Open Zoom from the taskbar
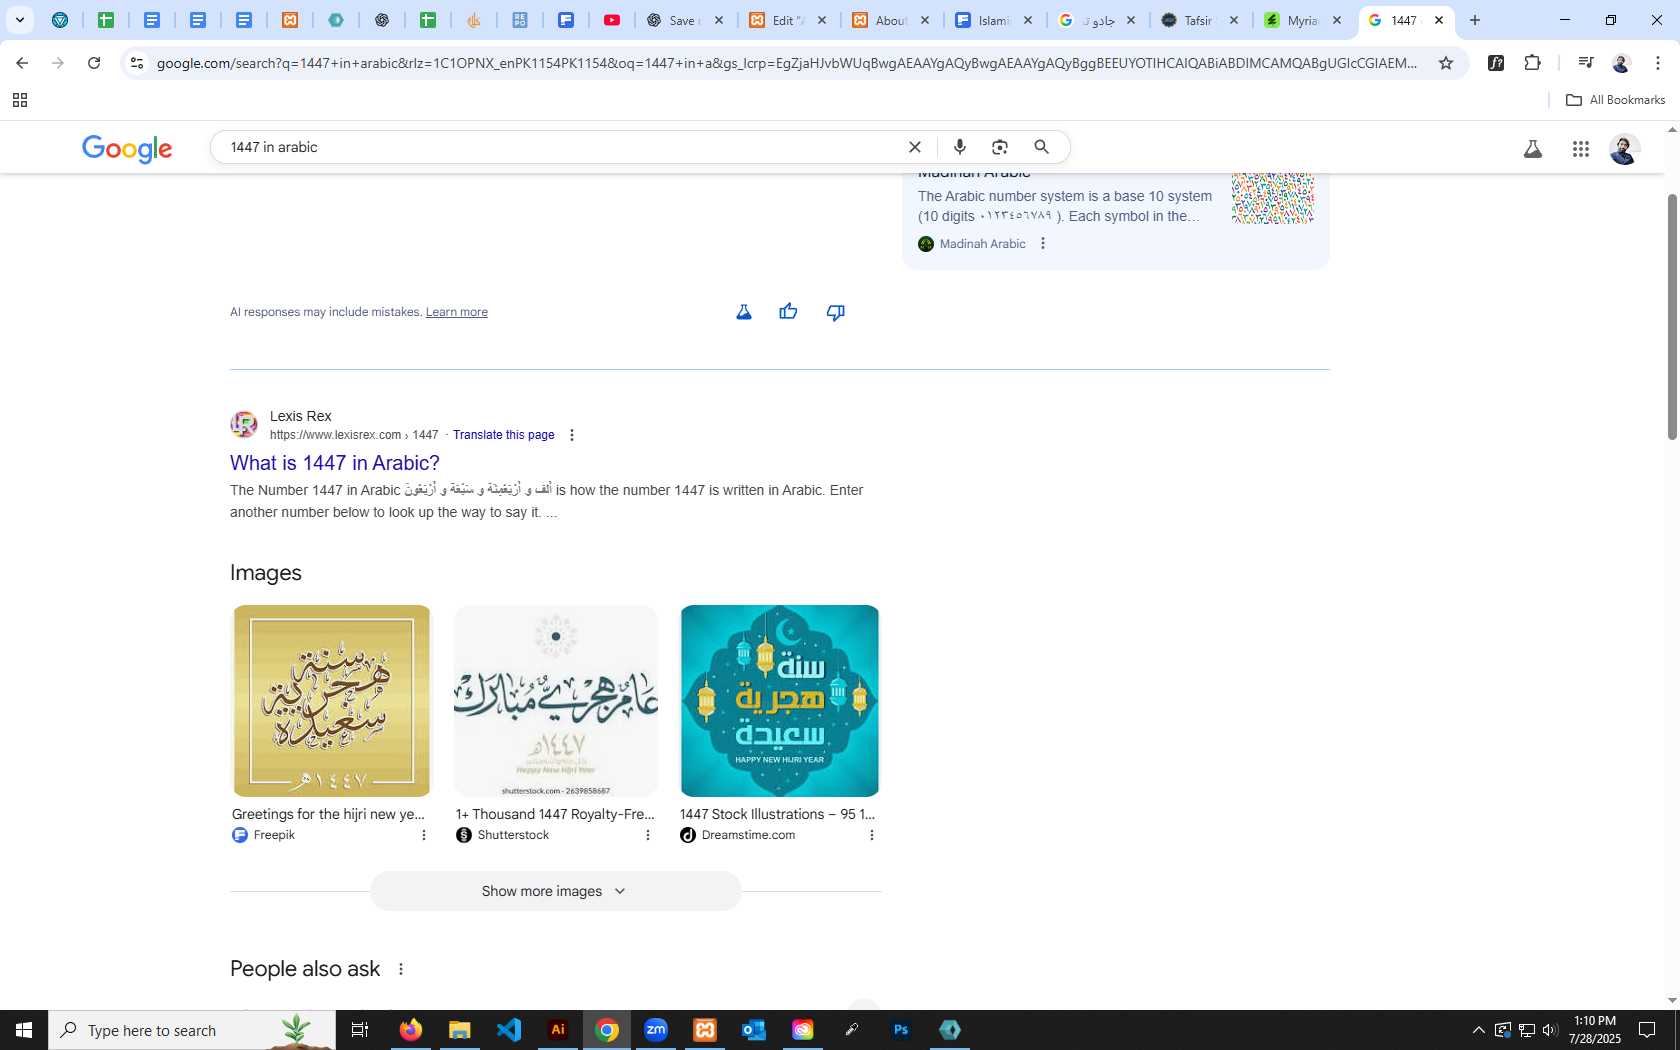The image size is (1680, 1050). (656, 1030)
